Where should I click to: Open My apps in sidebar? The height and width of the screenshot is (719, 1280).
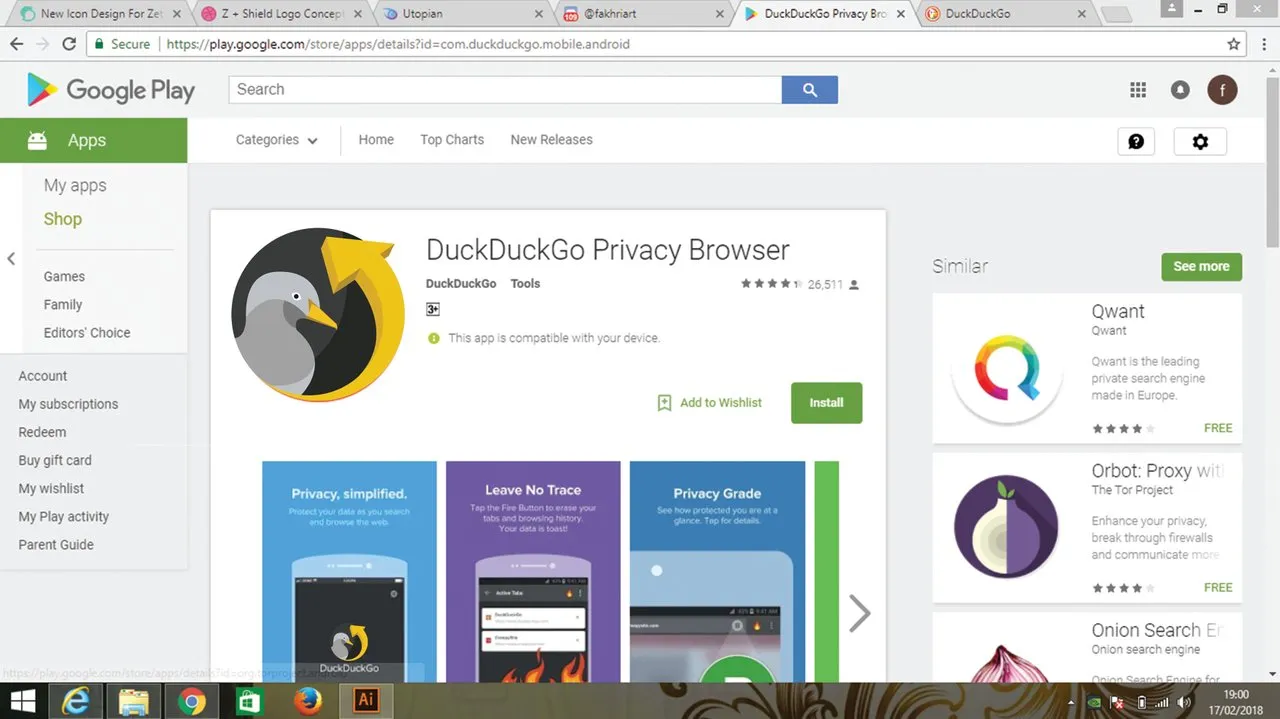pos(75,186)
